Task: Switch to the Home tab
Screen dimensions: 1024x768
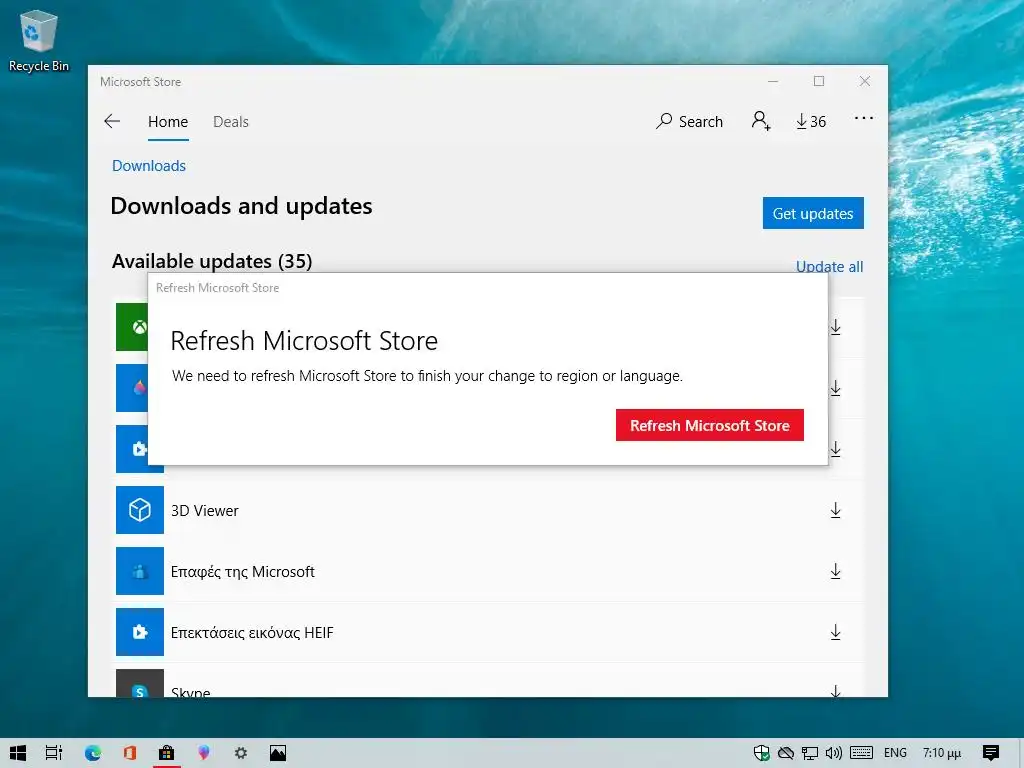Action: 168,121
